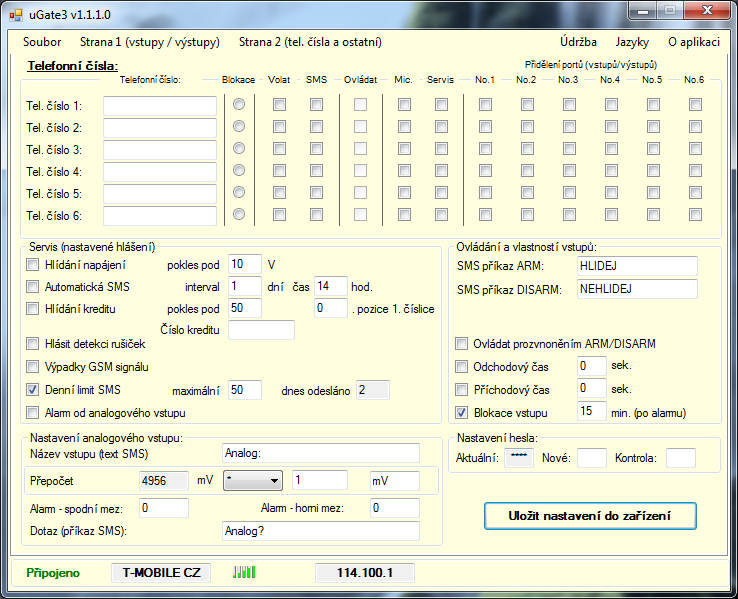
Task: Click the Číslo kreditu input field
Action: pos(262,330)
